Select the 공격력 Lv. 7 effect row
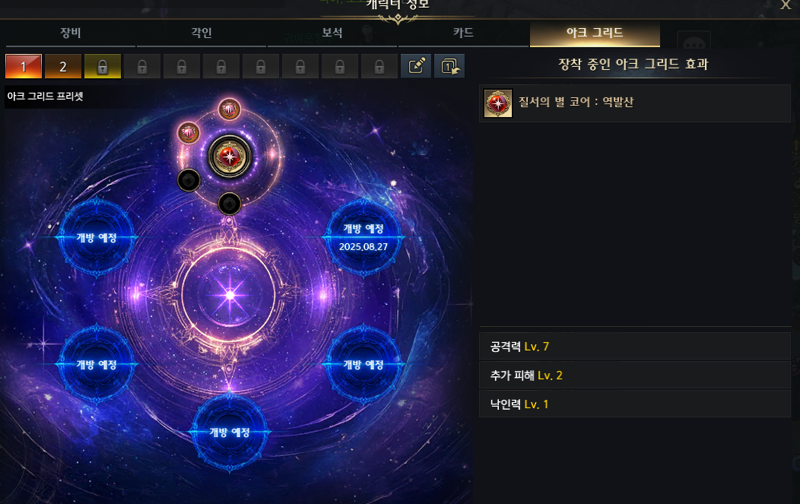Viewport: 800px width, 504px height. (x=635, y=347)
